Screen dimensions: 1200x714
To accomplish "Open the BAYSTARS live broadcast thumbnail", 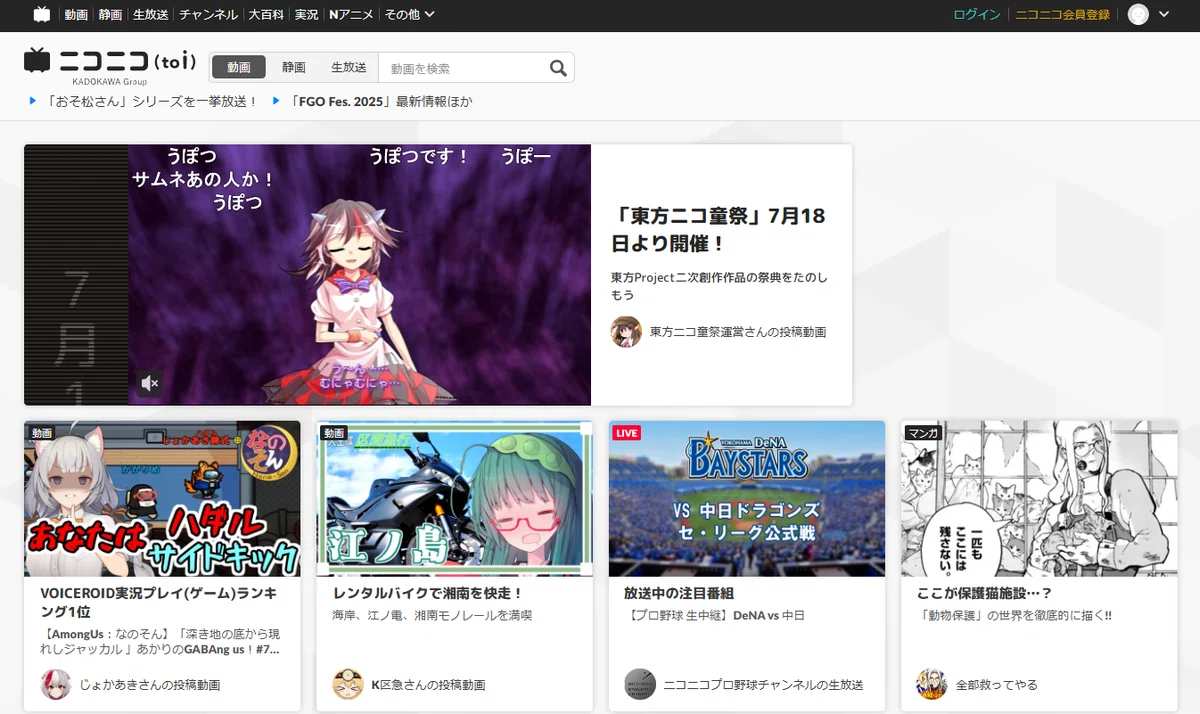I will (747, 498).
